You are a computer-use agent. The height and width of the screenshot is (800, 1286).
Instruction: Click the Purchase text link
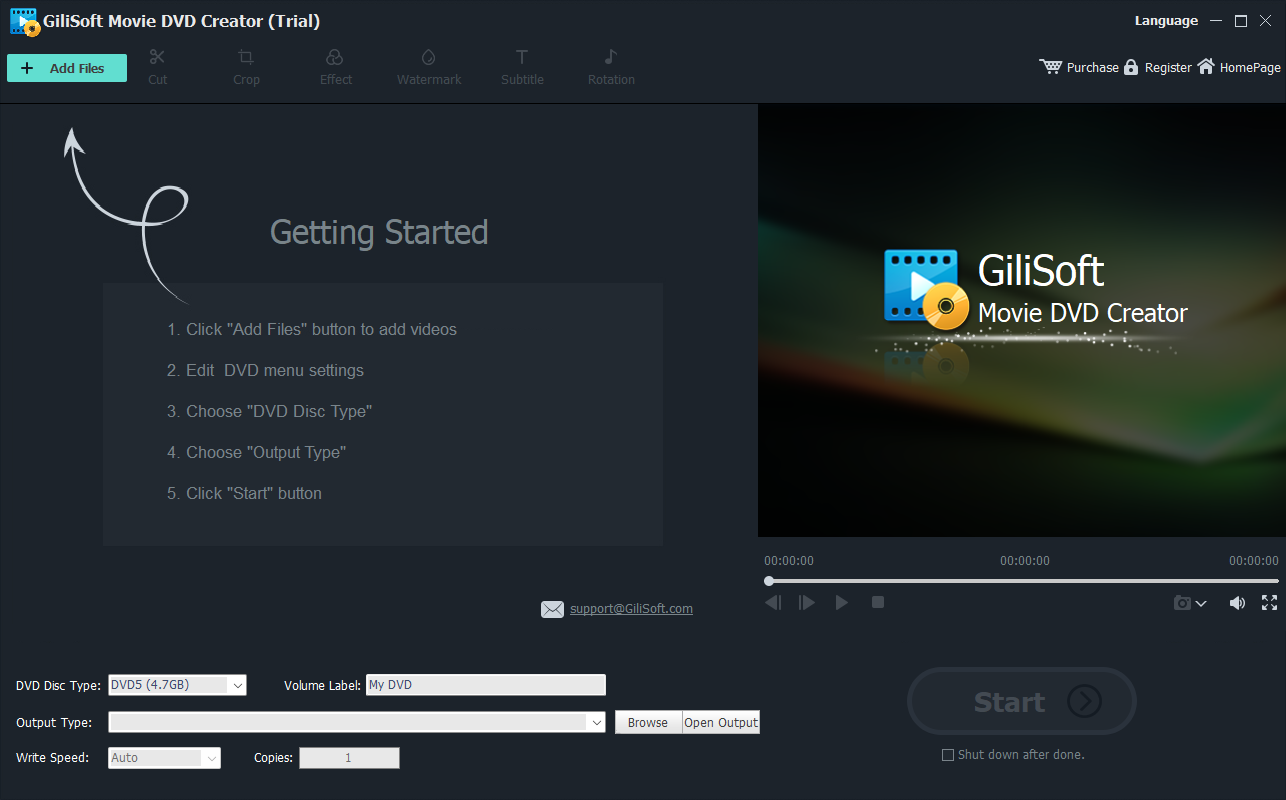[1093, 67]
